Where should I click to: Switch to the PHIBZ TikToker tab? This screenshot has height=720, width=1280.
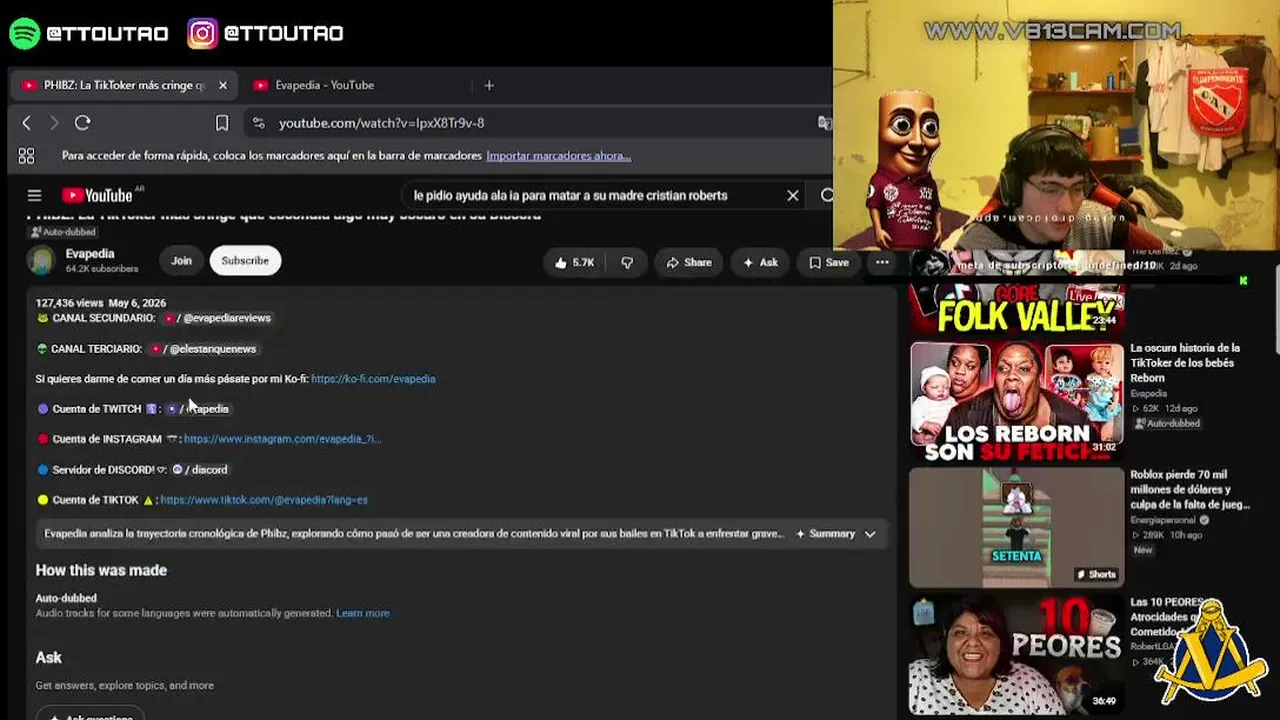click(125, 86)
